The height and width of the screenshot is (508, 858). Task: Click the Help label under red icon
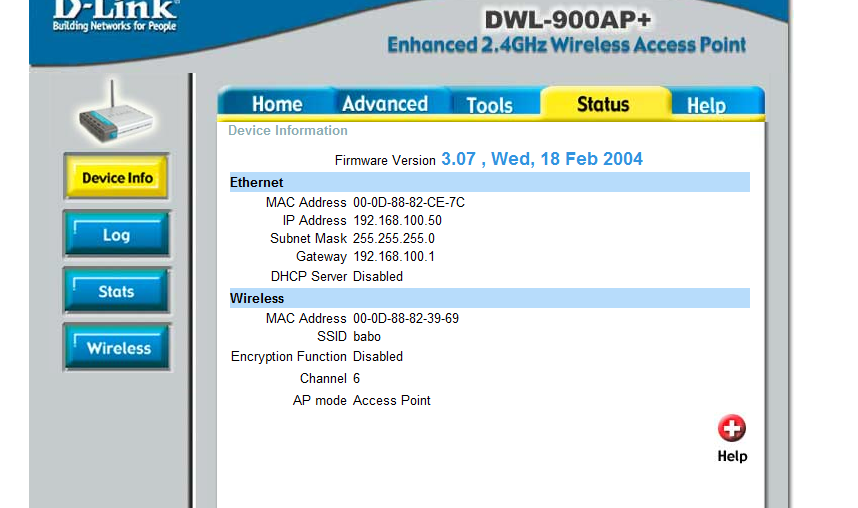(x=732, y=456)
